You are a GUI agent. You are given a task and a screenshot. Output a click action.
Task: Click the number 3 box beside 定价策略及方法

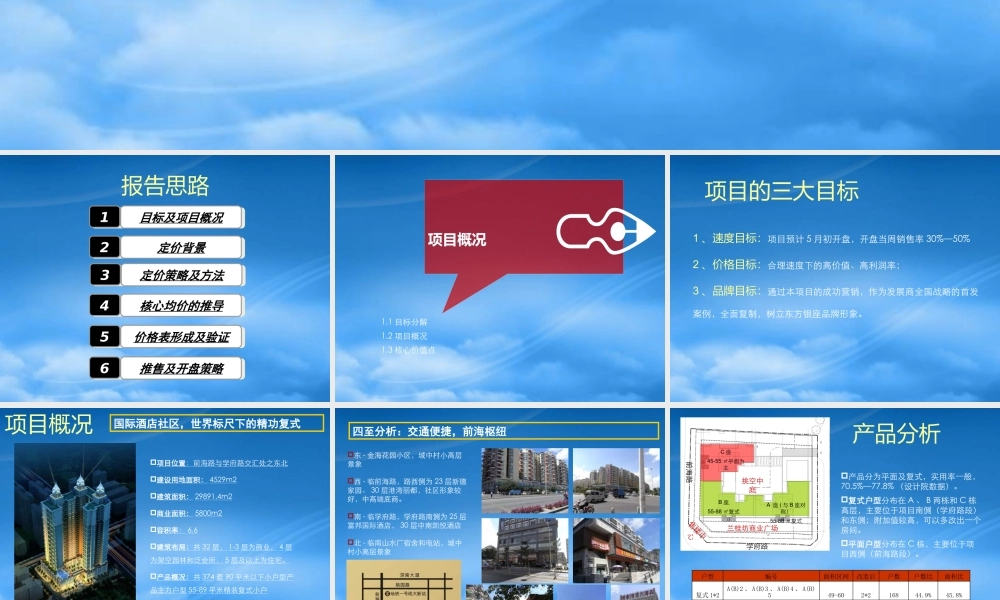(x=104, y=275)
